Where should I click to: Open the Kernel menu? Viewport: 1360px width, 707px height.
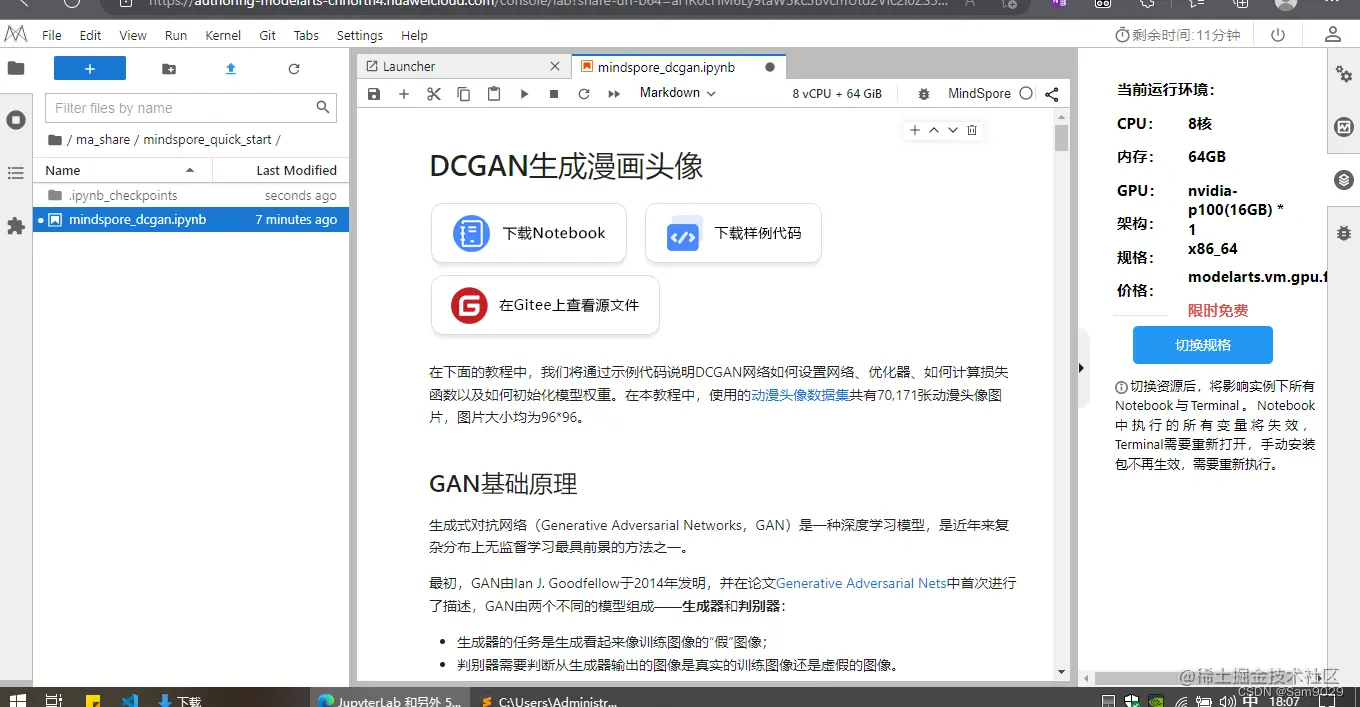point(222,35)
